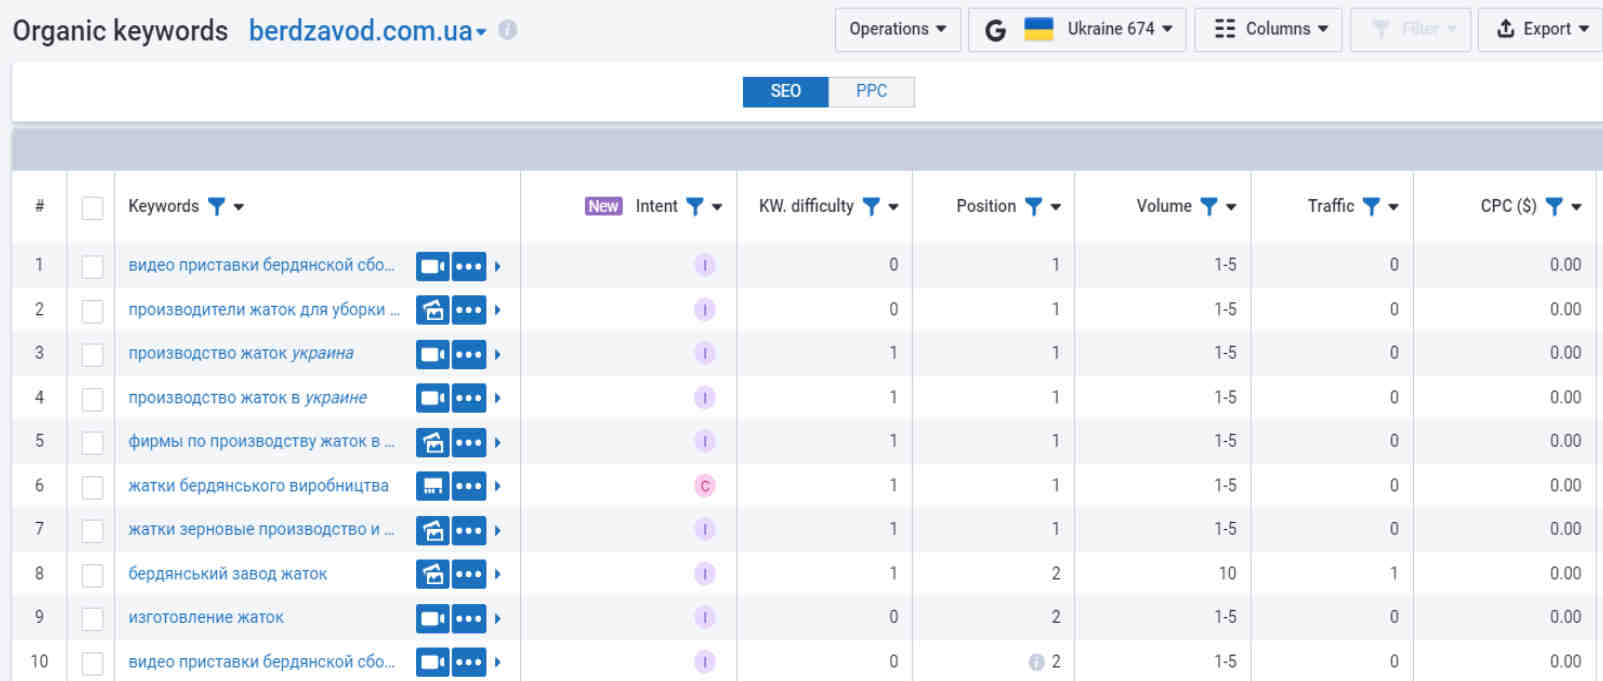The width and height of the screenshot is (1603, 681).
Task: Open the Columns dropdown
Action: (1268, 29)
